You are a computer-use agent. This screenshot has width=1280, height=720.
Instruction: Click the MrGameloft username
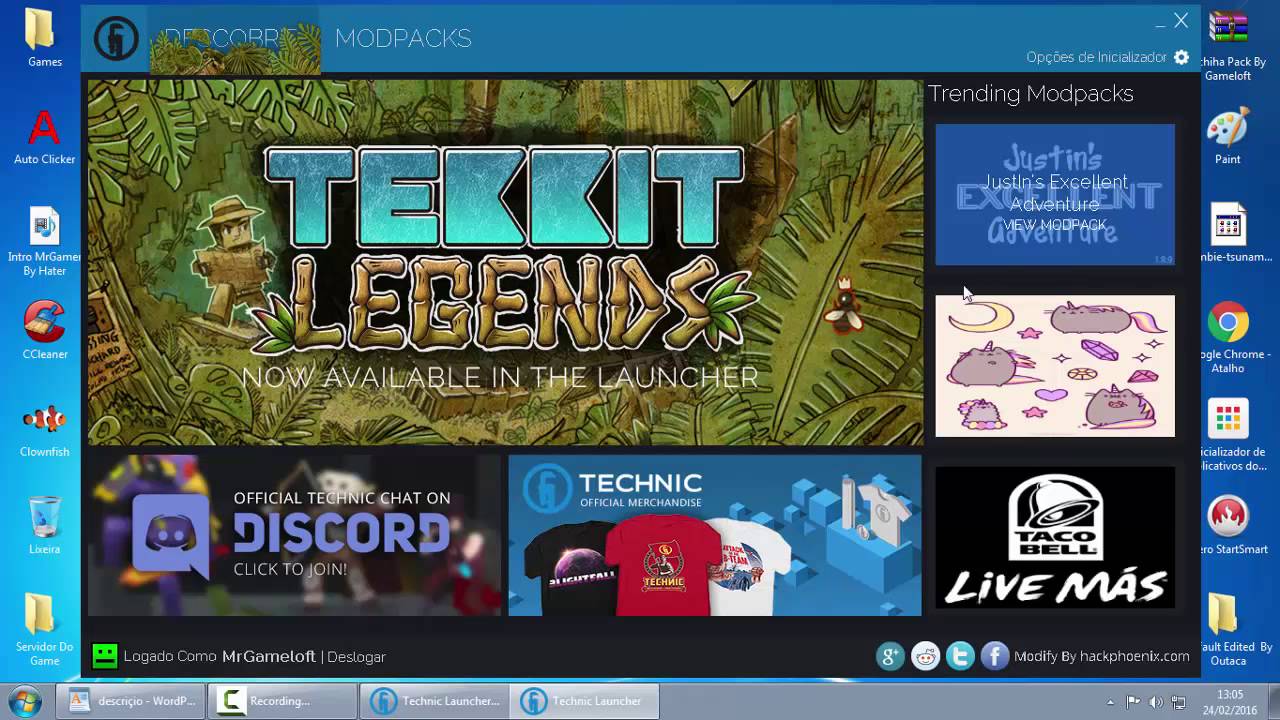[269, 656]
